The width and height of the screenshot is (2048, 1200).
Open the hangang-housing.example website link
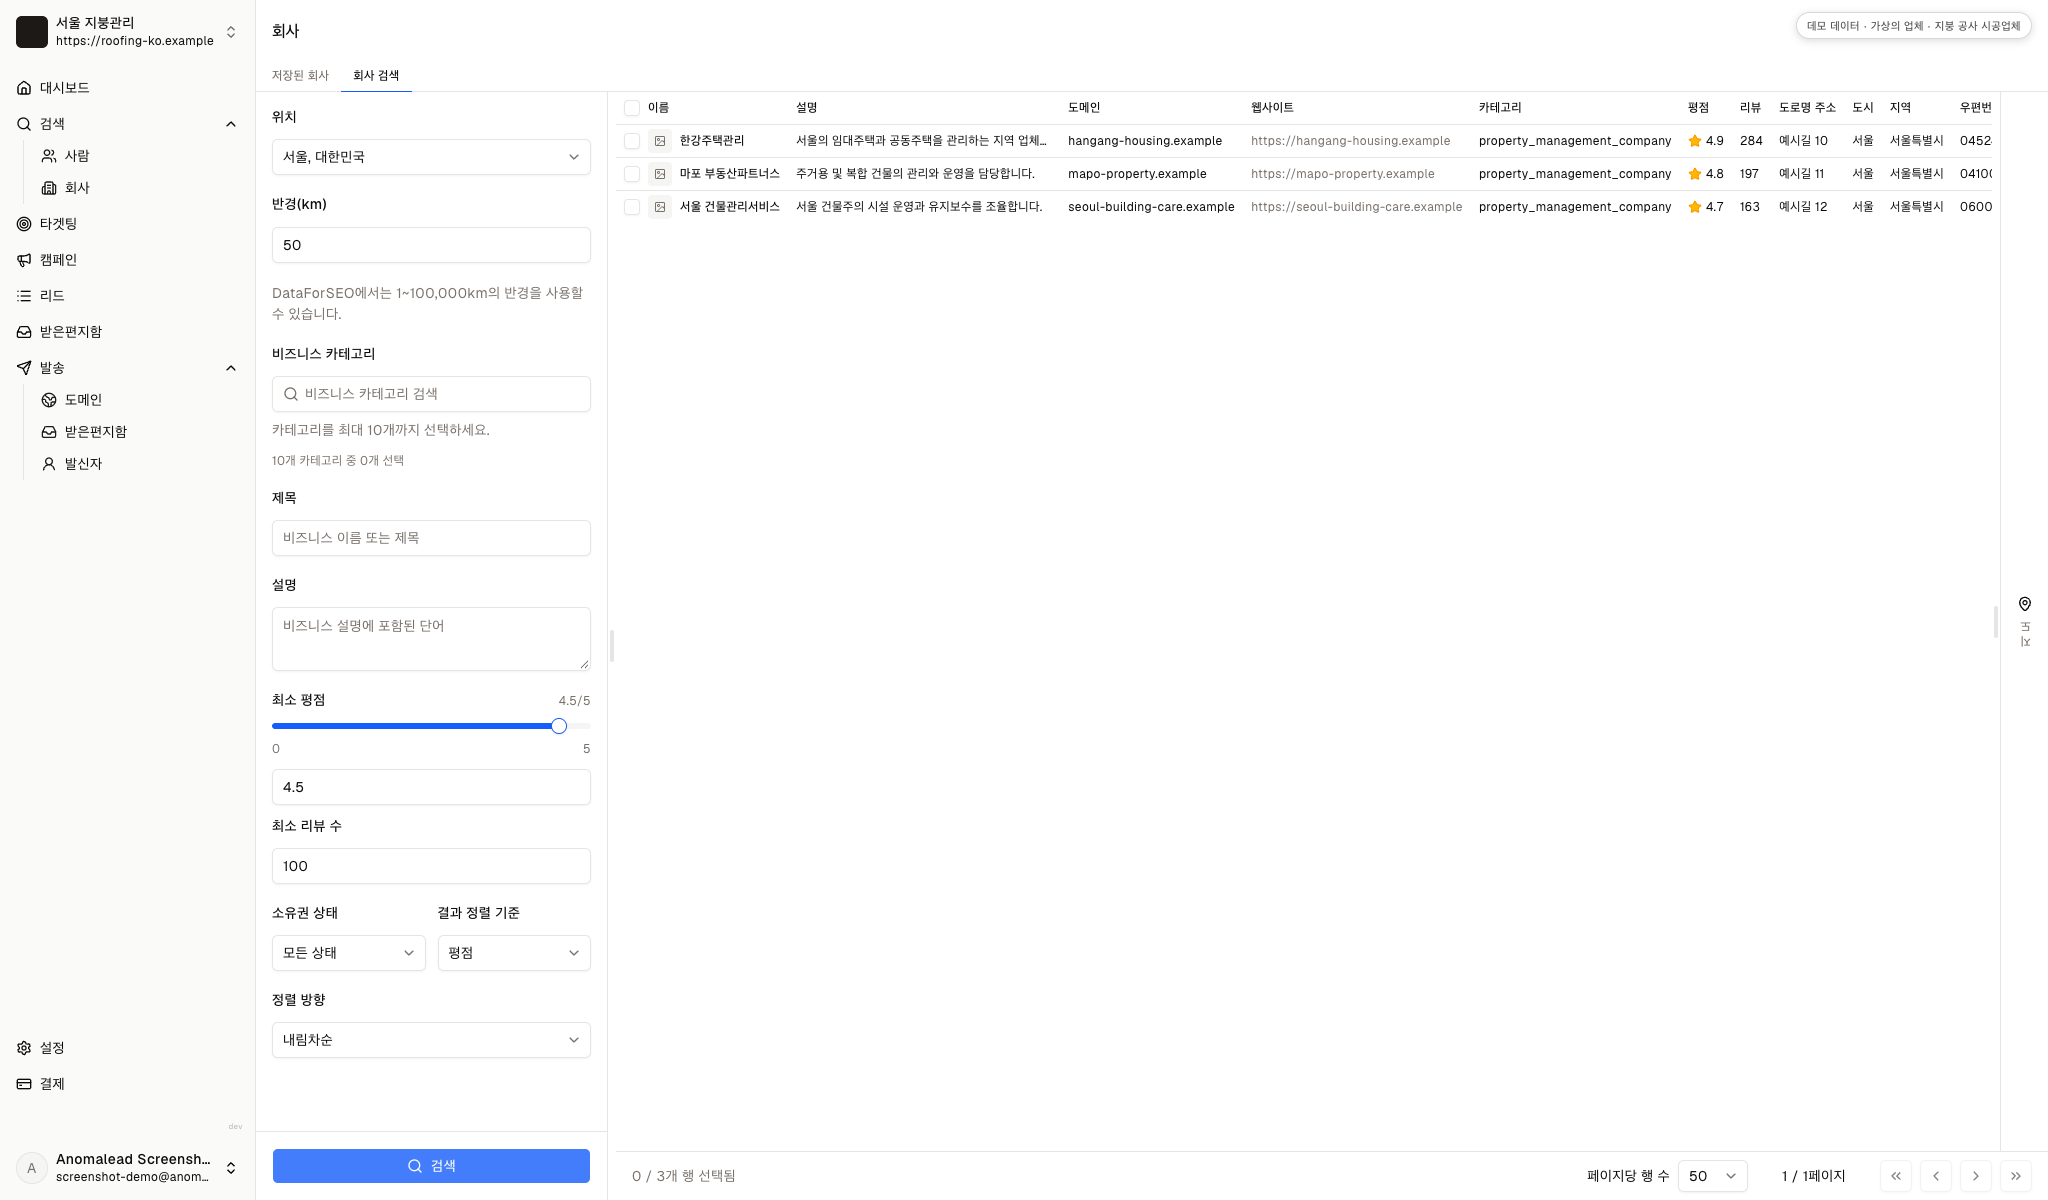pos(1350,141)
